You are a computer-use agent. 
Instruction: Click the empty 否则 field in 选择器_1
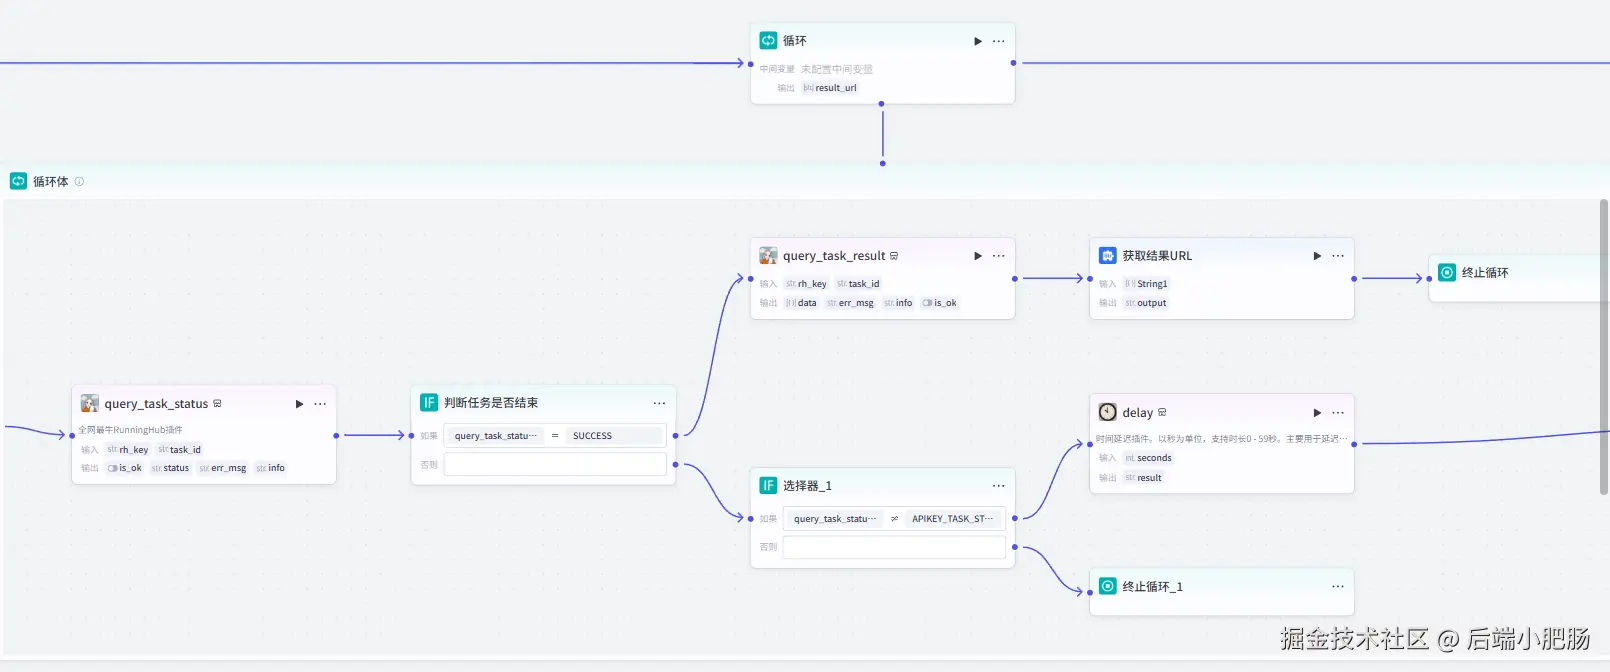pyautogui.click(x=894, y=547)
